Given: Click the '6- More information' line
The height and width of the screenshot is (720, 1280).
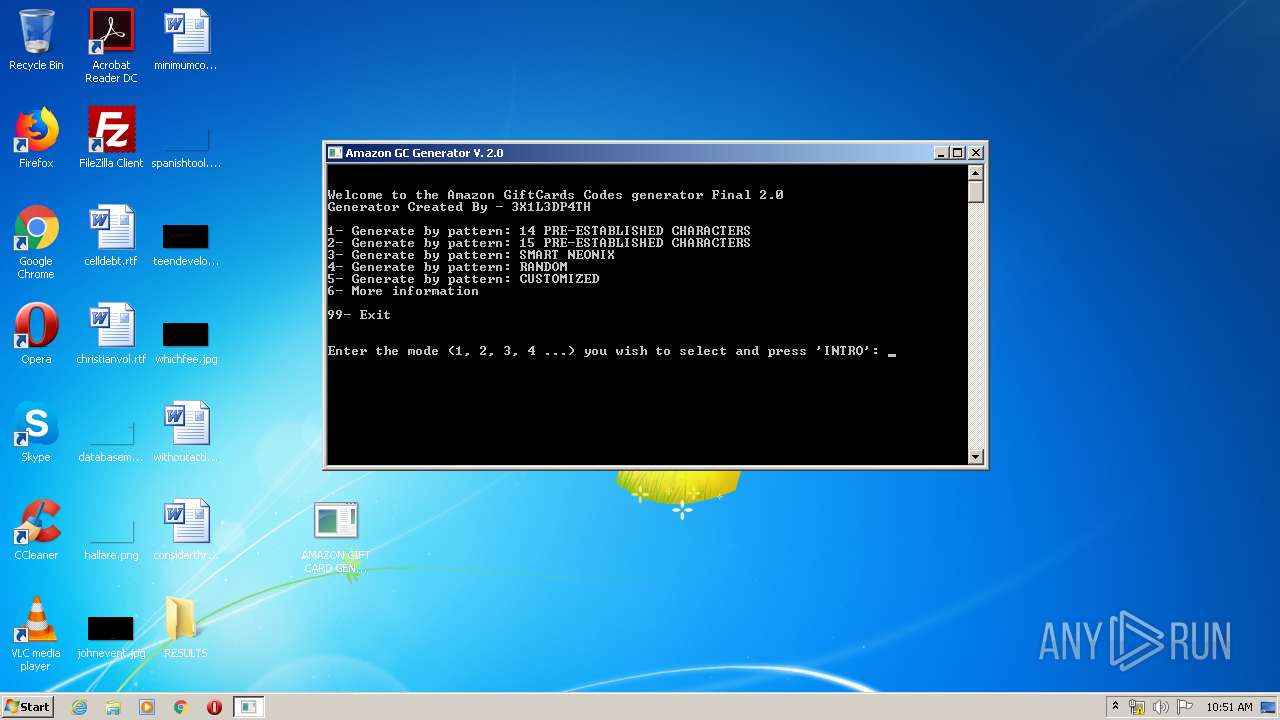Looking at the screenshot, I should tap(403, 291).
